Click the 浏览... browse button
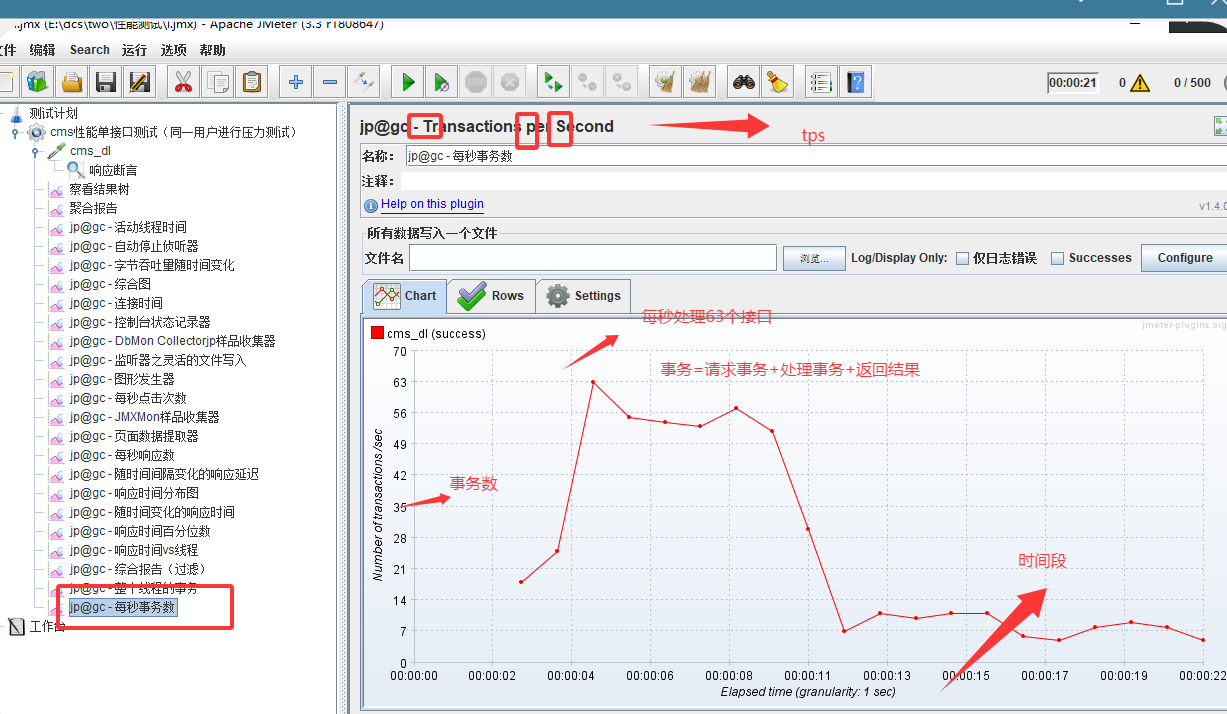 [x=814, y=258]
